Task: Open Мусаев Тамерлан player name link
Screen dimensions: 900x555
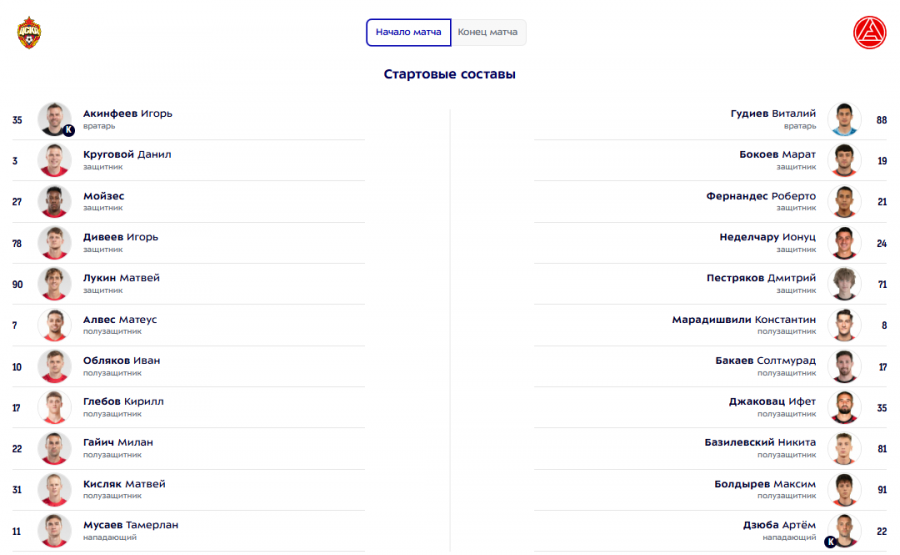Action: (131, 525)
